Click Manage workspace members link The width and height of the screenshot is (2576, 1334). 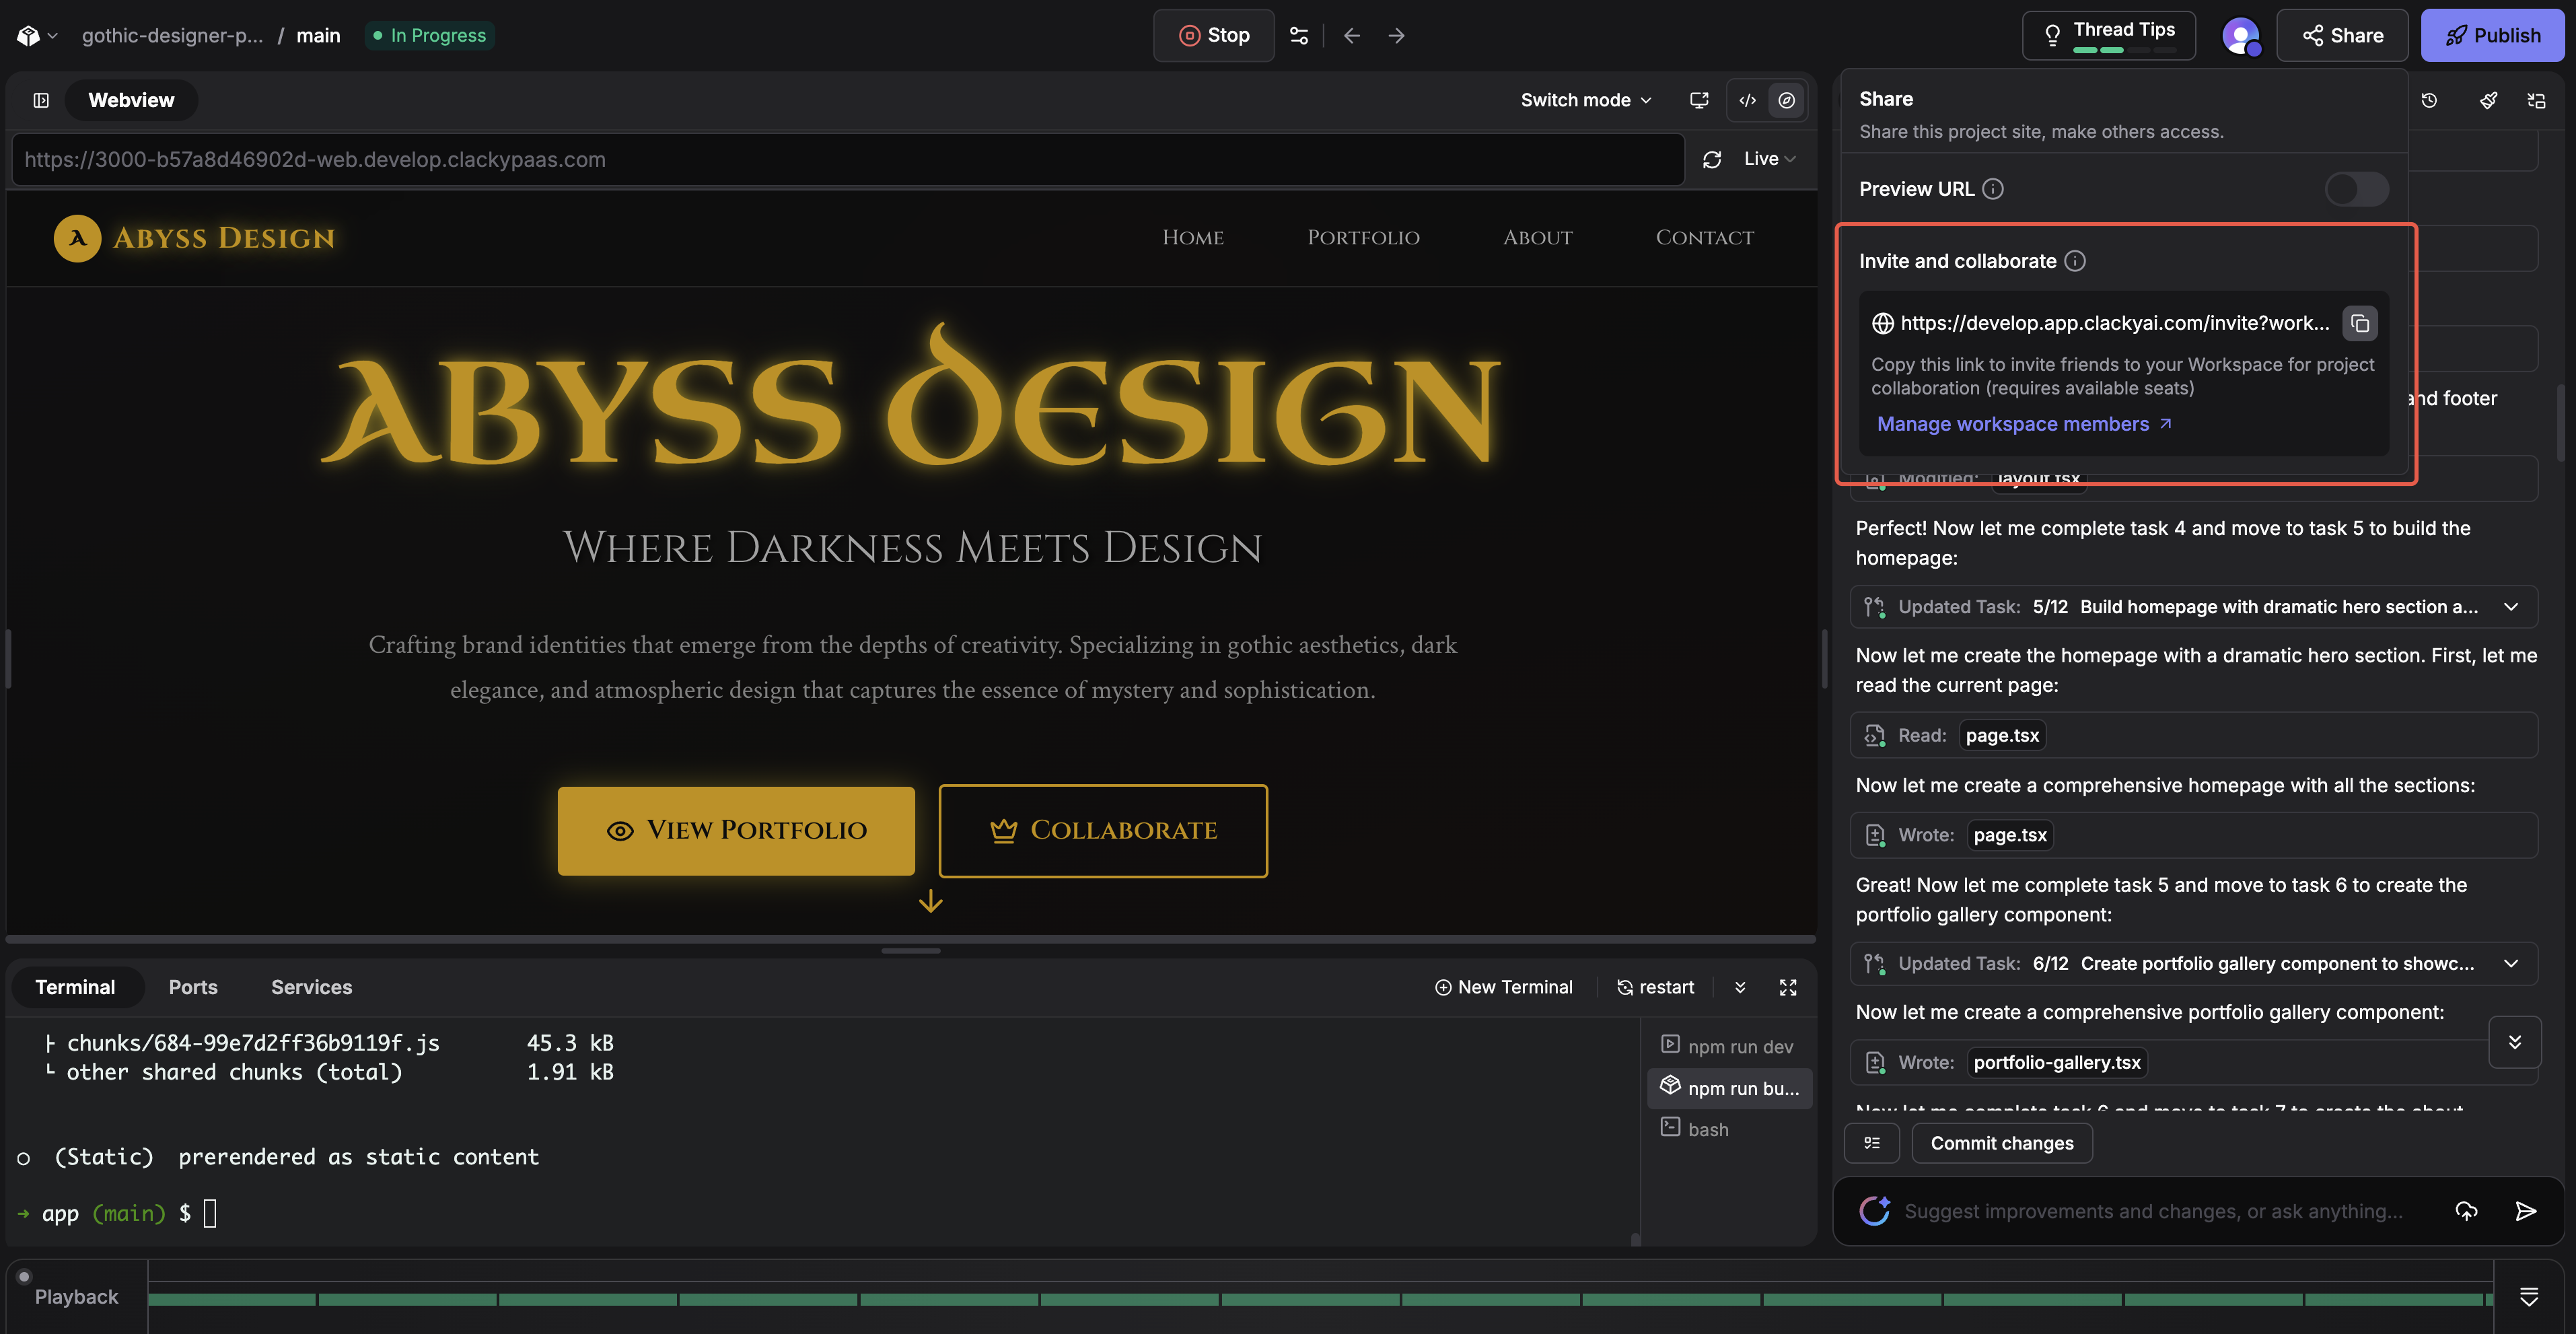[2024, 424]
